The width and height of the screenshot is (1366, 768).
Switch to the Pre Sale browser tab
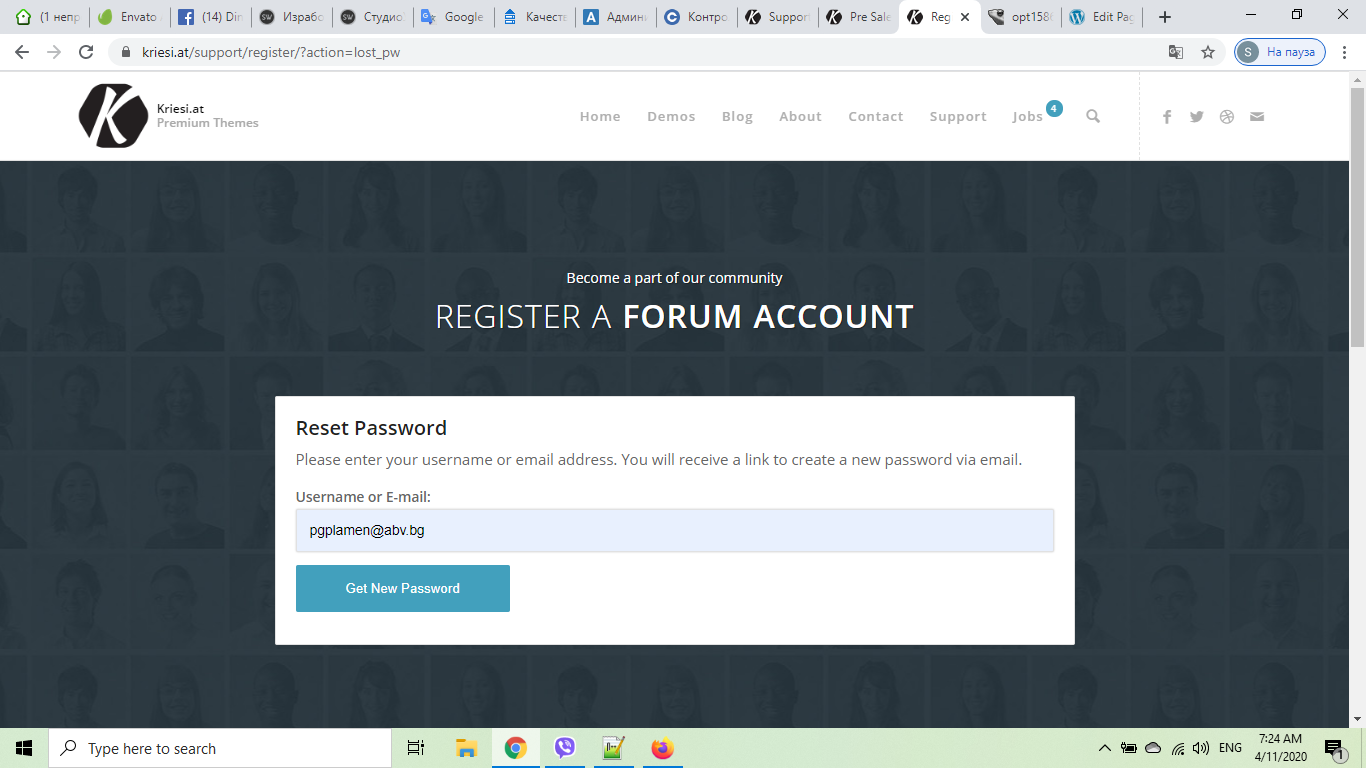[x=859, y=17]
